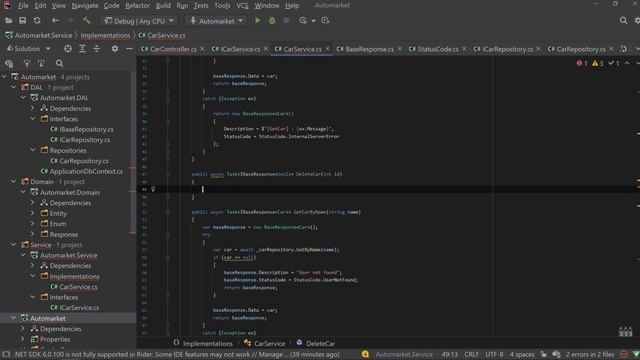640x360 pixels.
Task: Click the Build hammer icon
Action: (x=86, y=20)
